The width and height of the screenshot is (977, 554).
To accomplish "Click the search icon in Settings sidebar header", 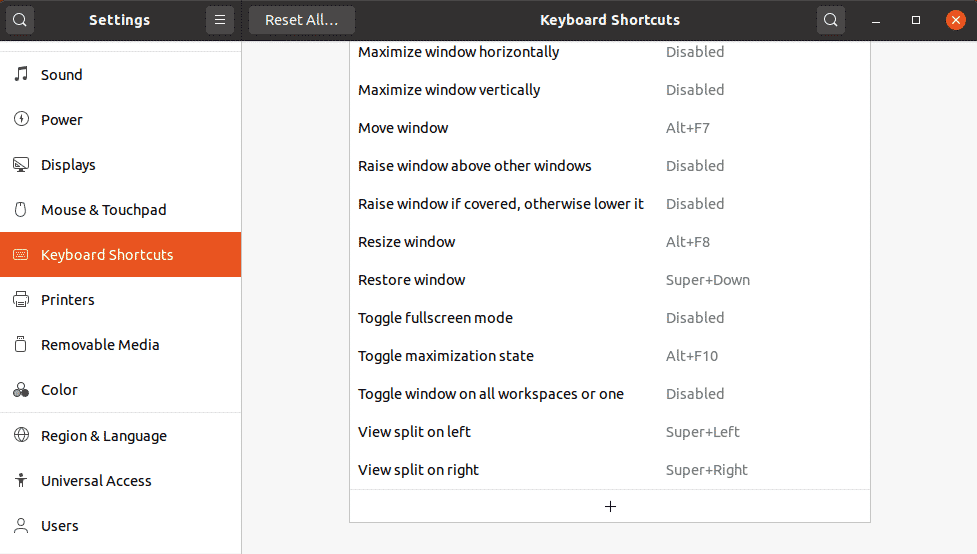I will point(20,20).
